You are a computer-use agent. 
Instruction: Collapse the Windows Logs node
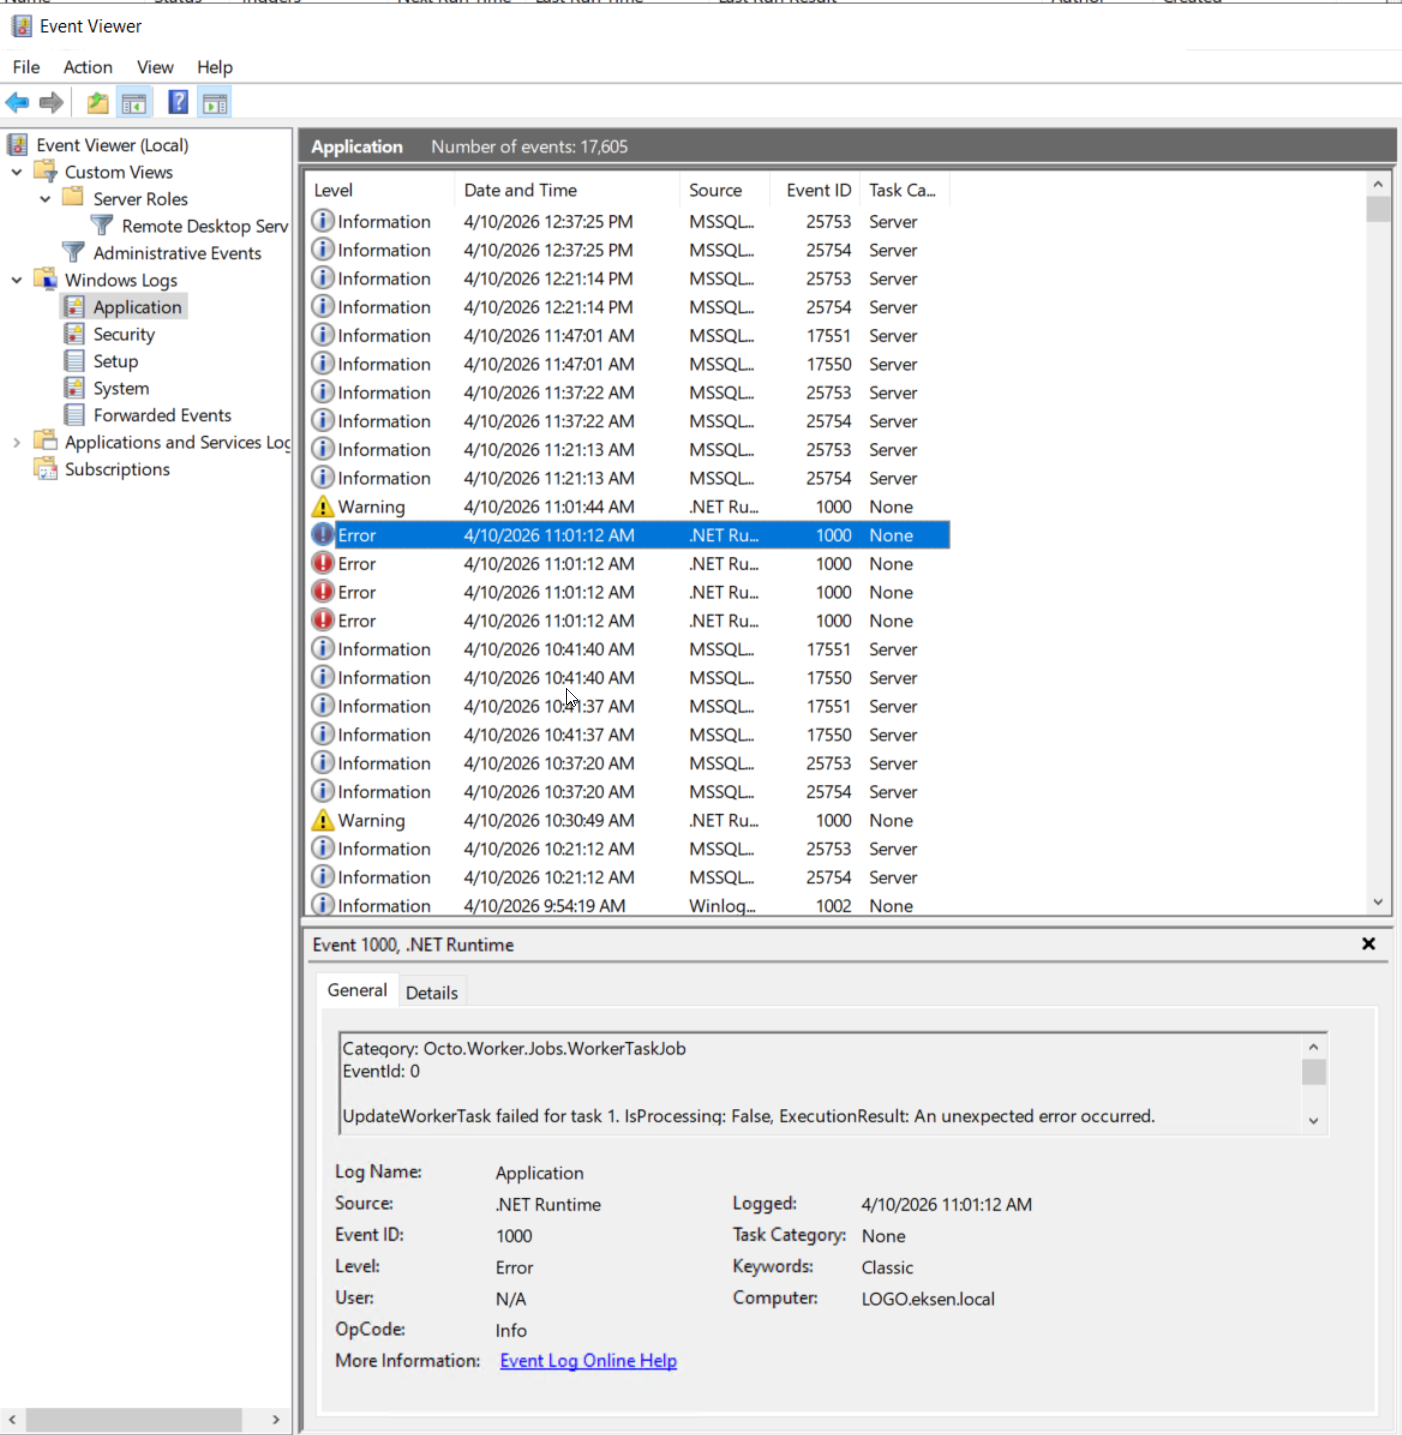point(17,280)
